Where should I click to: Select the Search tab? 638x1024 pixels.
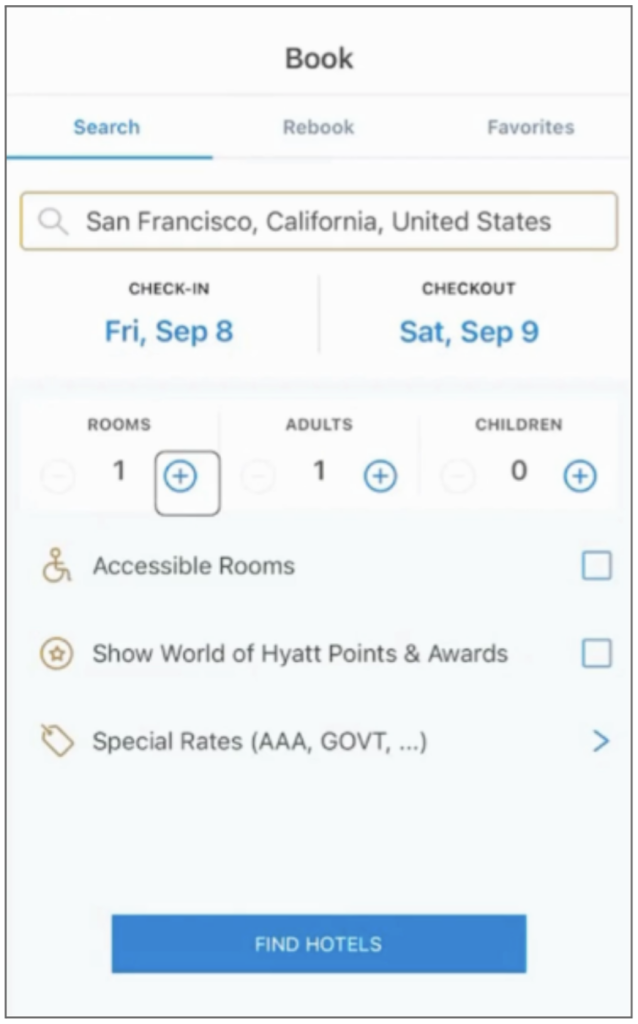coord(106,127)
